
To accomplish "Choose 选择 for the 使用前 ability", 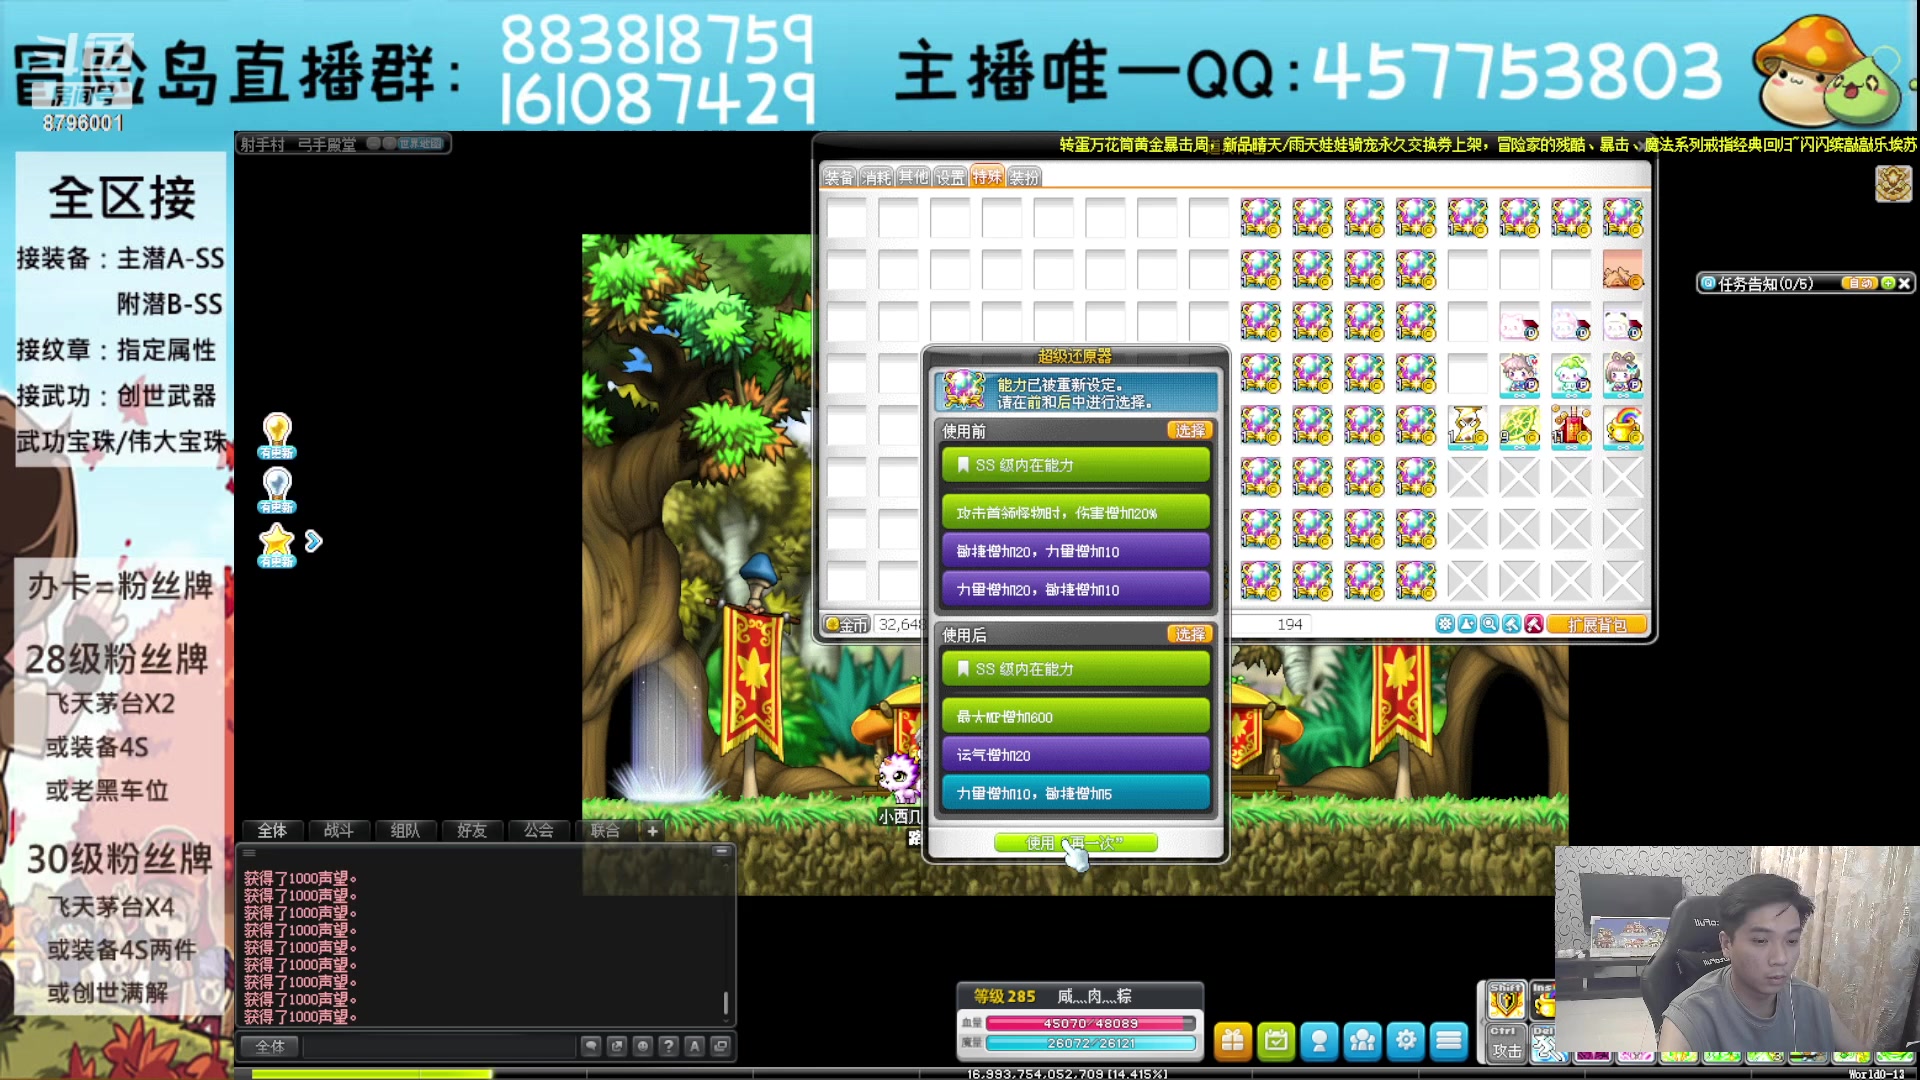I will tap(1190, 431).
